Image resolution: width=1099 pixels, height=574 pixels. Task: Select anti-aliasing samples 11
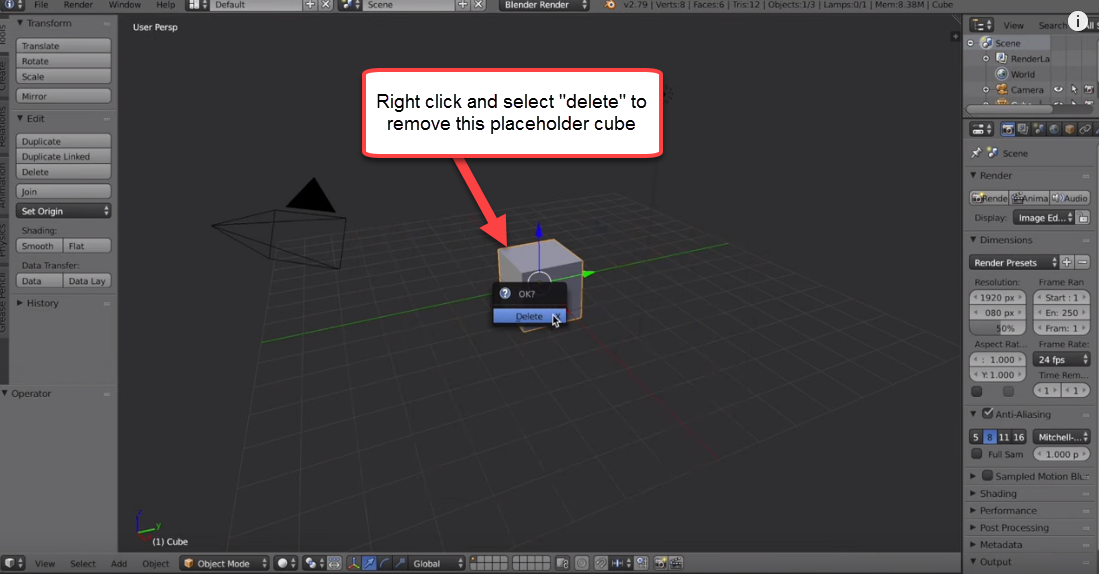tap(1004, 437)
